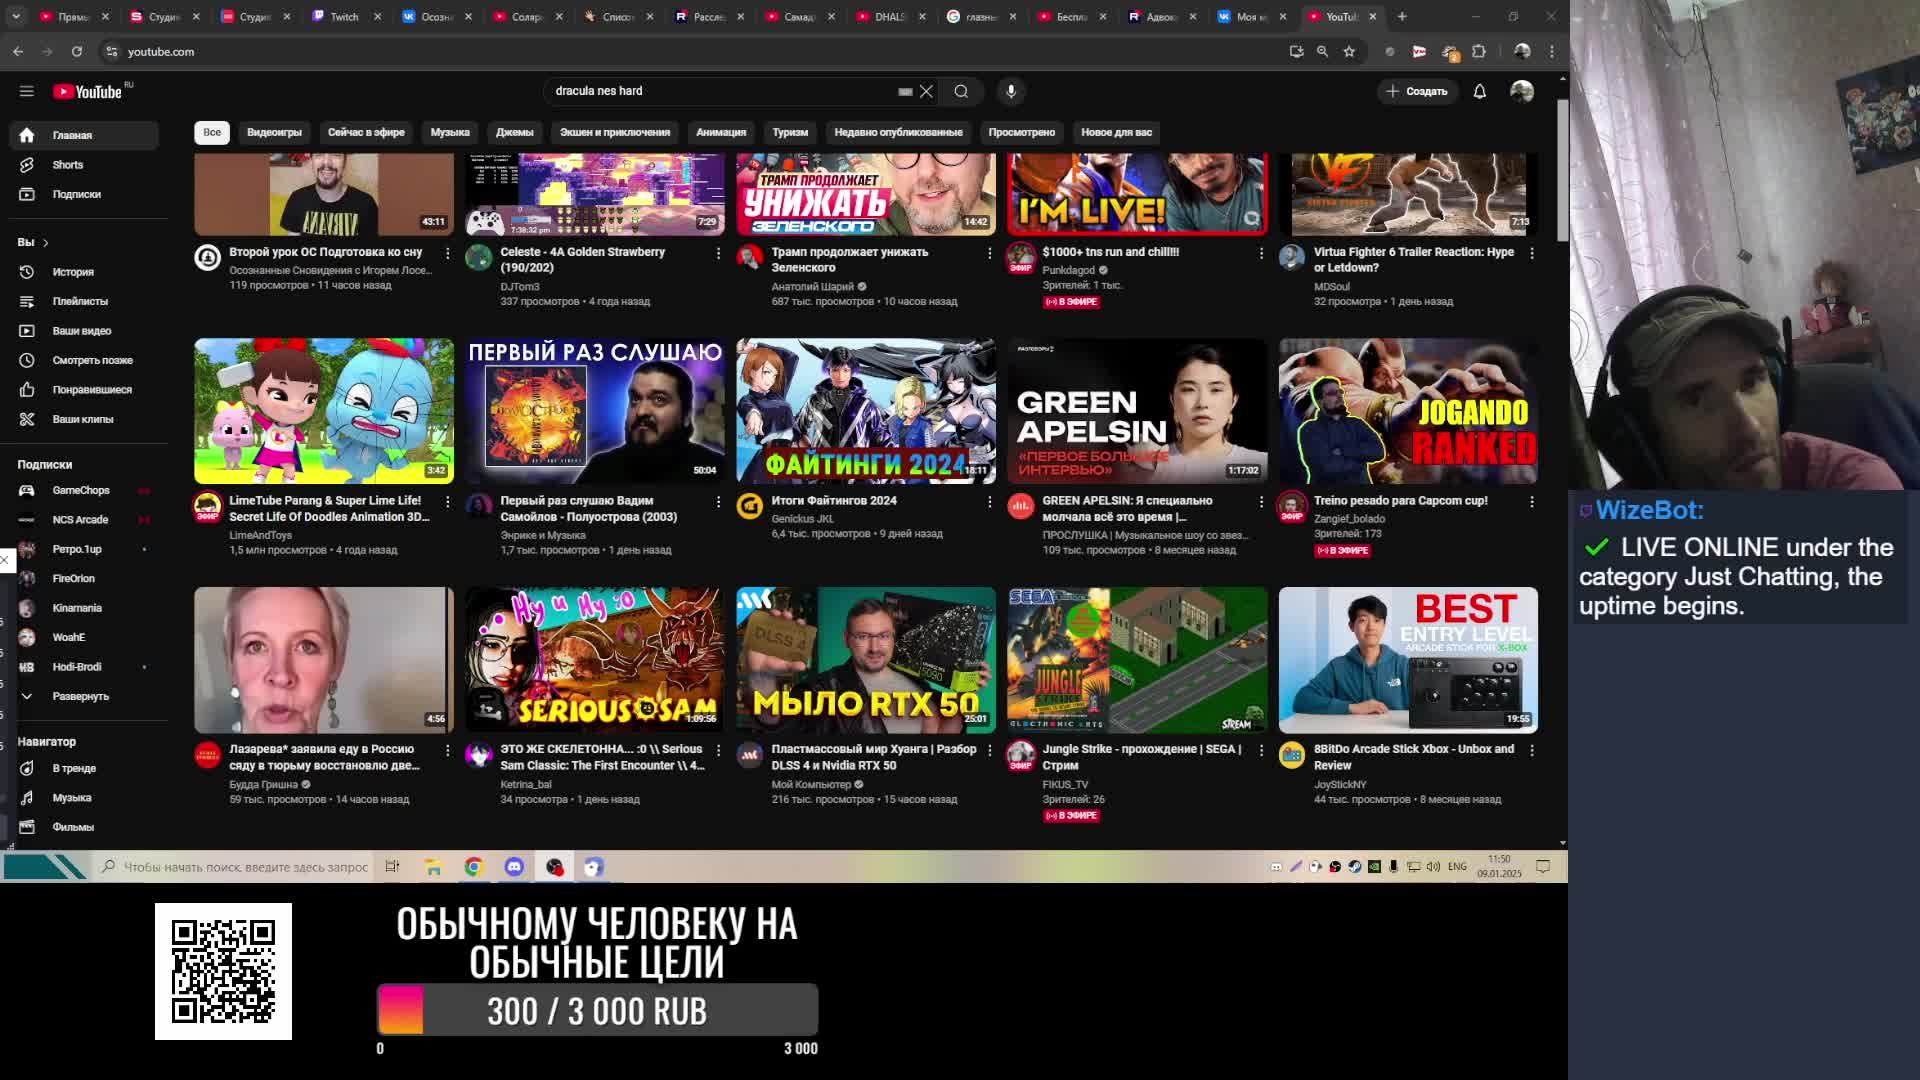Click the Создать create button
The image size is (1920, 1080).
(1417, 91)
